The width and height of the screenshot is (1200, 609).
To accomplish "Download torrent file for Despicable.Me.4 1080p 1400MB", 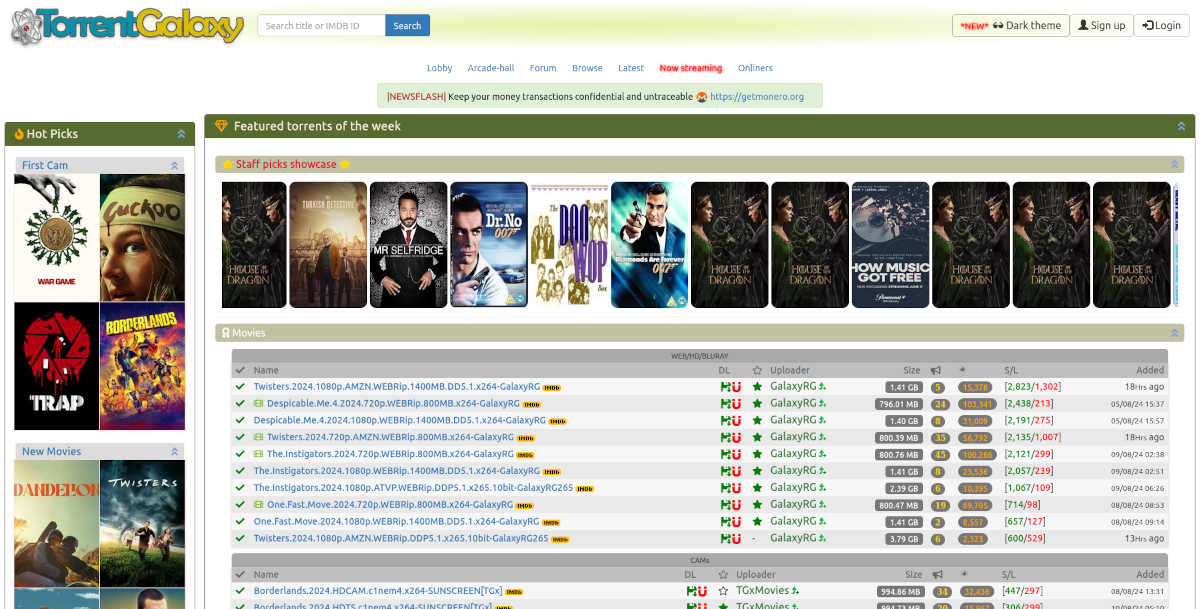I will tap(725, 420).
